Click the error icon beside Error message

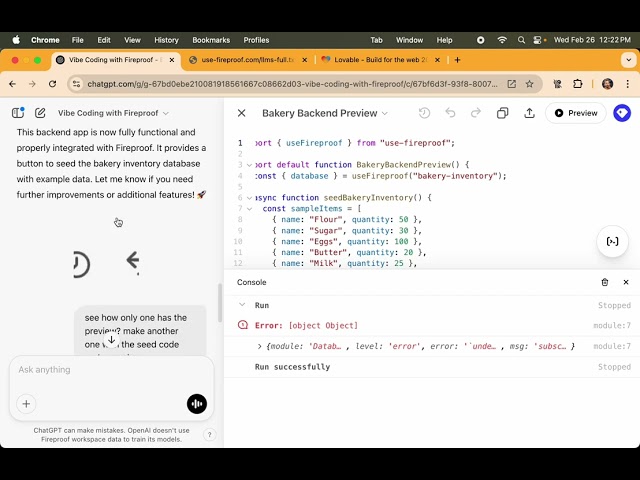point(243,325)
